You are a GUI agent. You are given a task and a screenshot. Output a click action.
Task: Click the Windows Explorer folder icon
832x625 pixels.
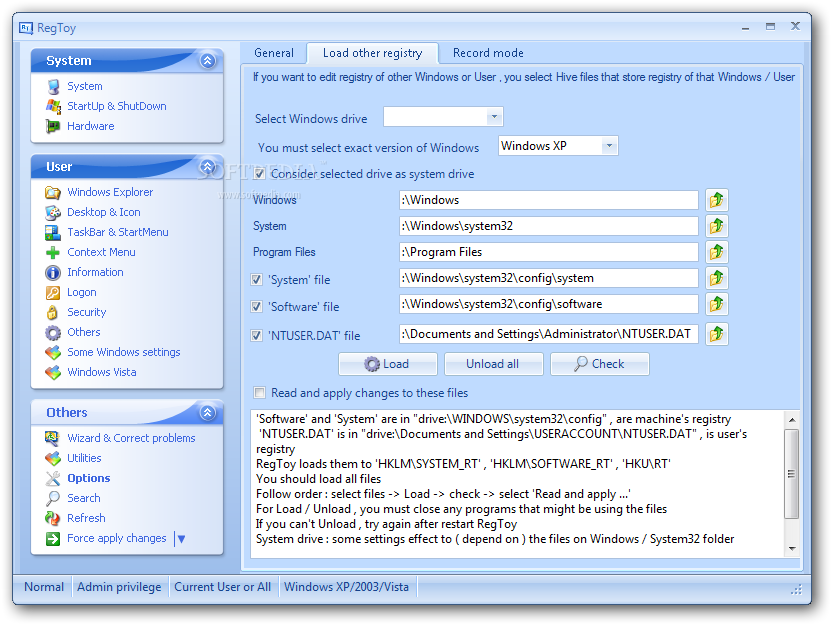point(53,192)
